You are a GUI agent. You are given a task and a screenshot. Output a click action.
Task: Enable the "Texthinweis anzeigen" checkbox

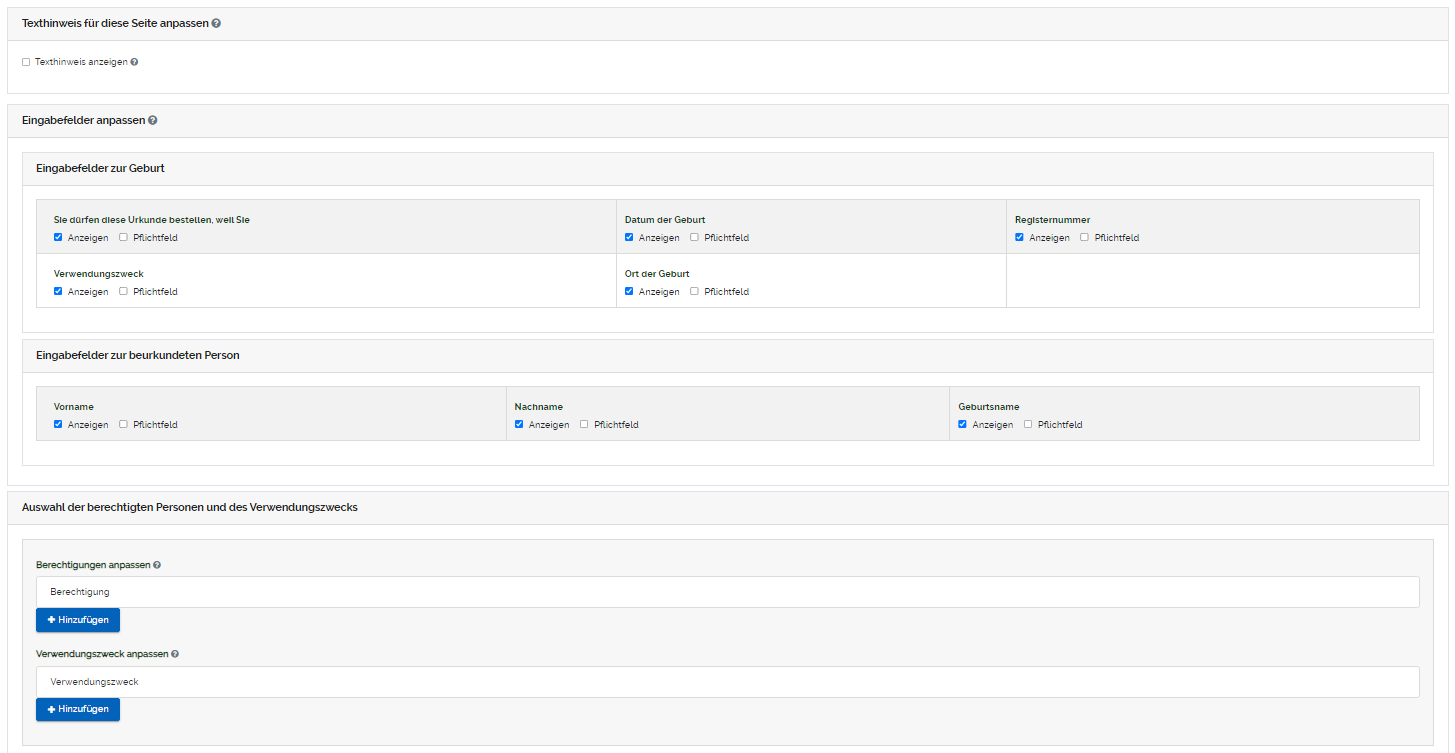pos(25,61)
